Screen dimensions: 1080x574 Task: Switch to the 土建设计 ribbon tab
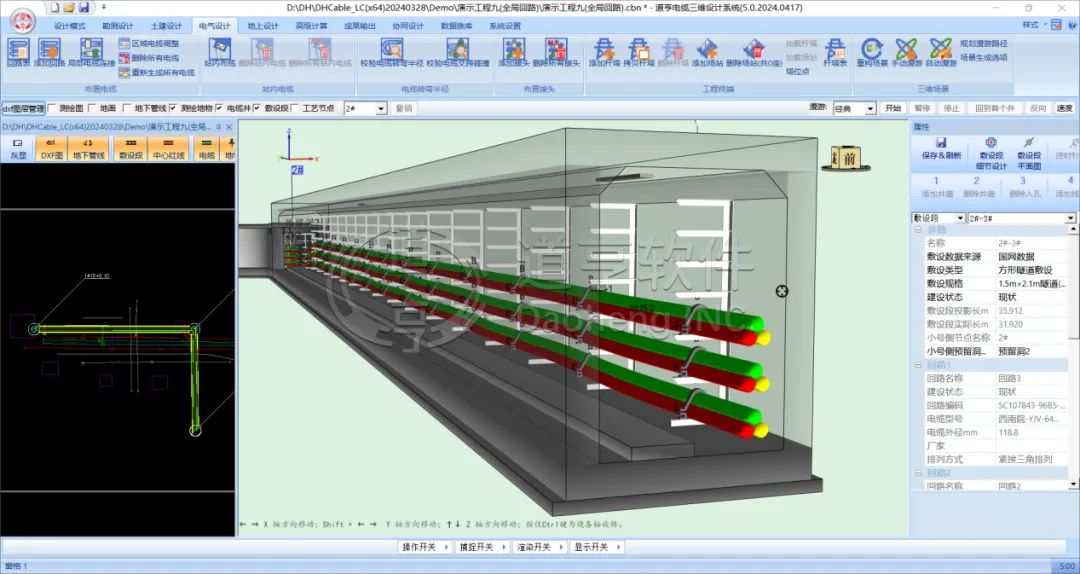pyautogui.click(x=166, y=26)
